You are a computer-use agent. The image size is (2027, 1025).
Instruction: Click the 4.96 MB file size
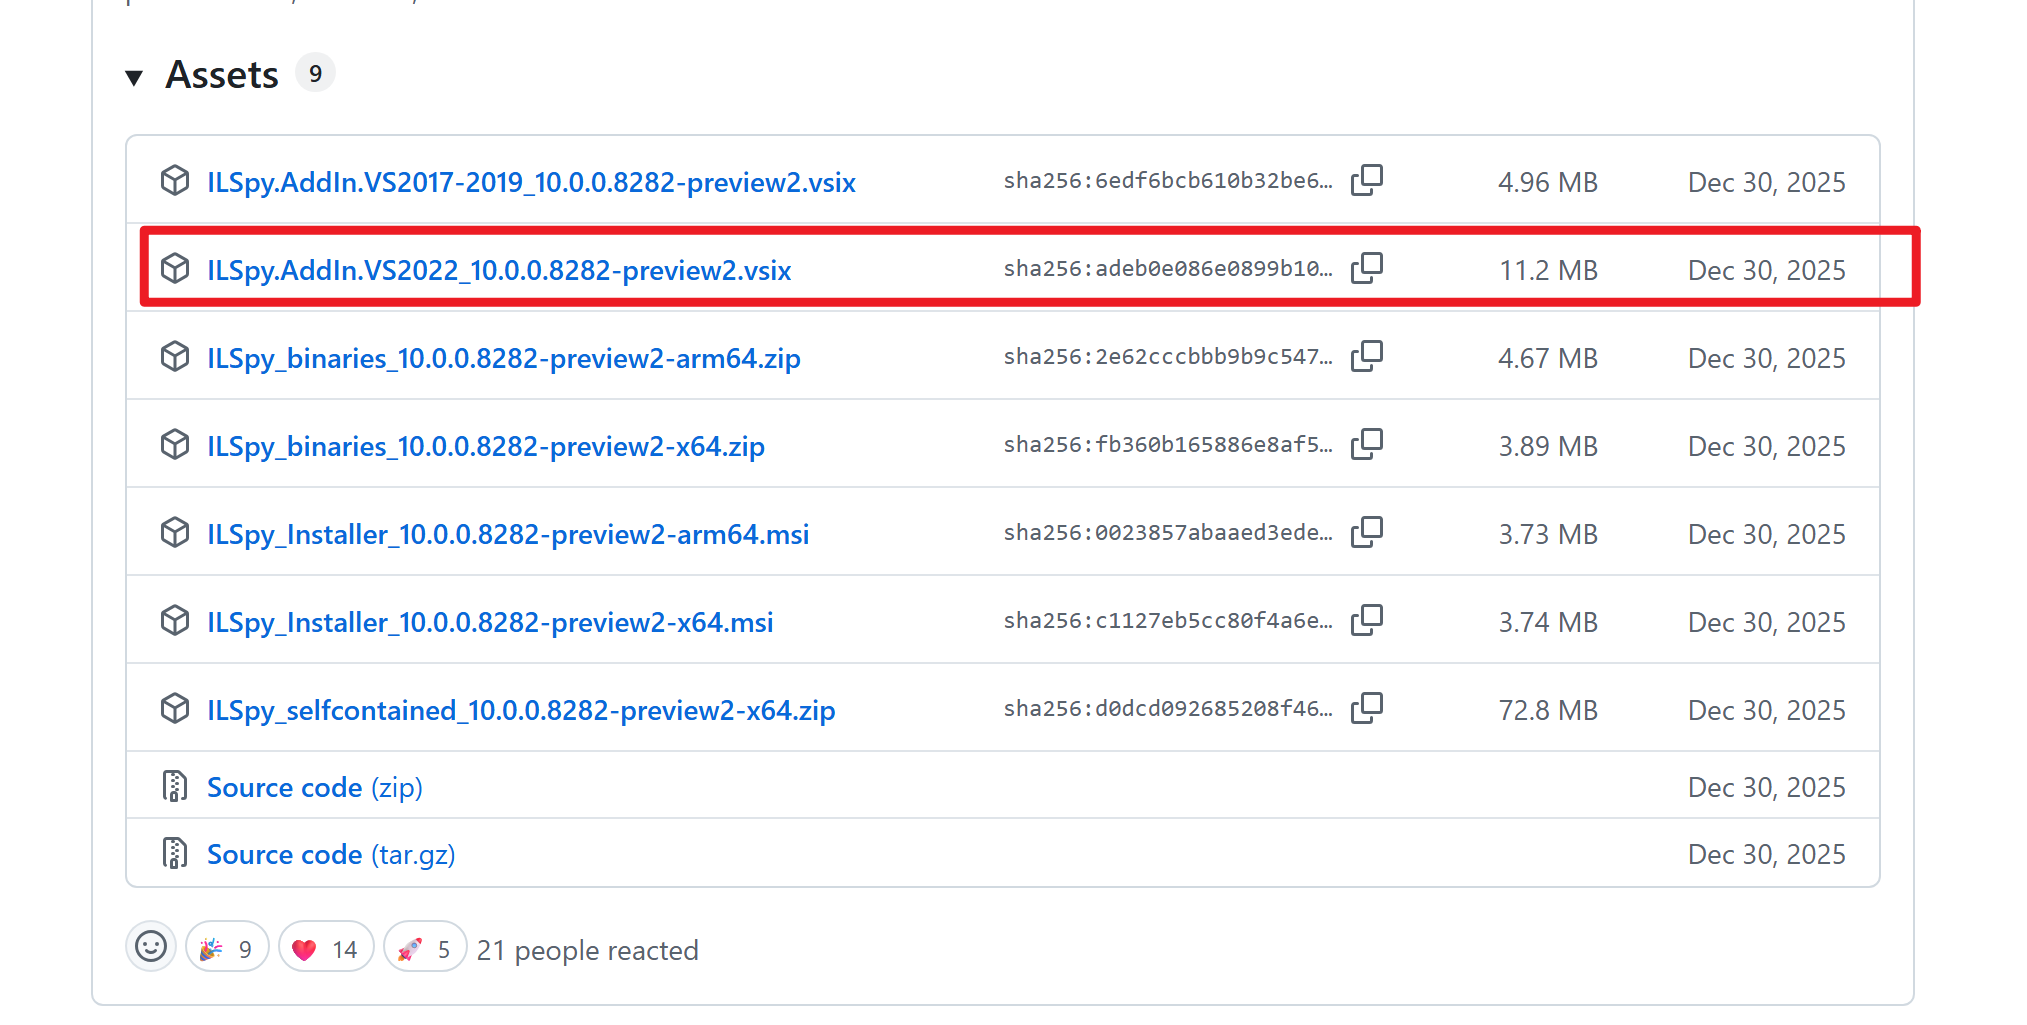tap(1548, 183)
